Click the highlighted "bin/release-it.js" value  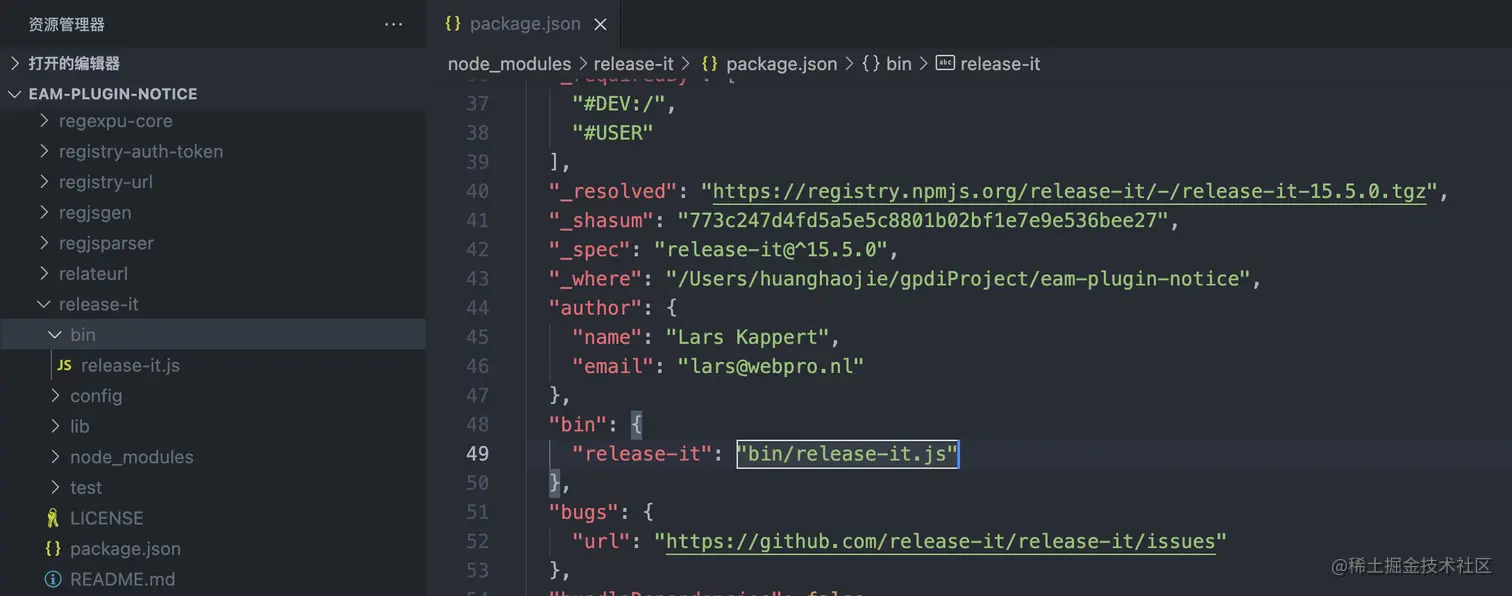[848, 454]
